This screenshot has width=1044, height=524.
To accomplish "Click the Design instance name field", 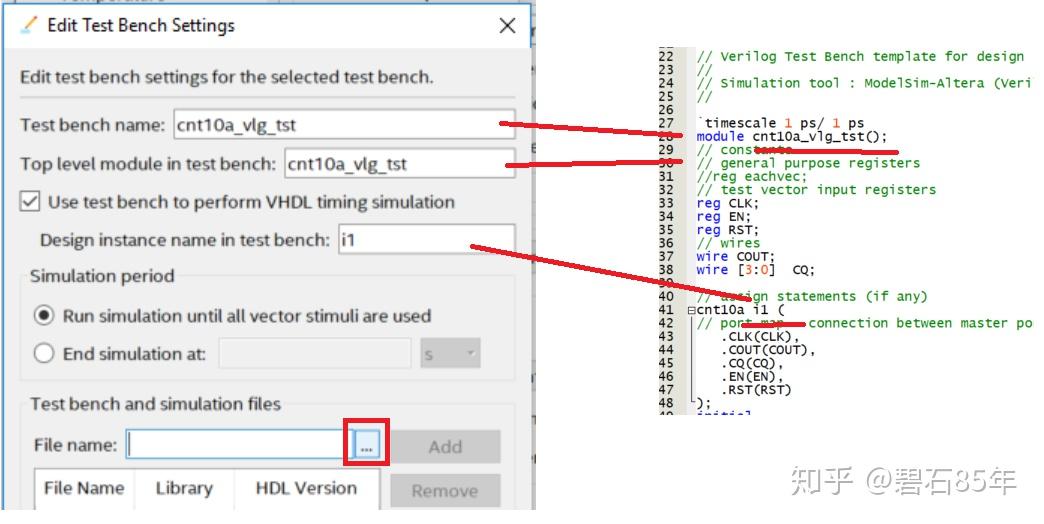I will (x=427, y=239).
